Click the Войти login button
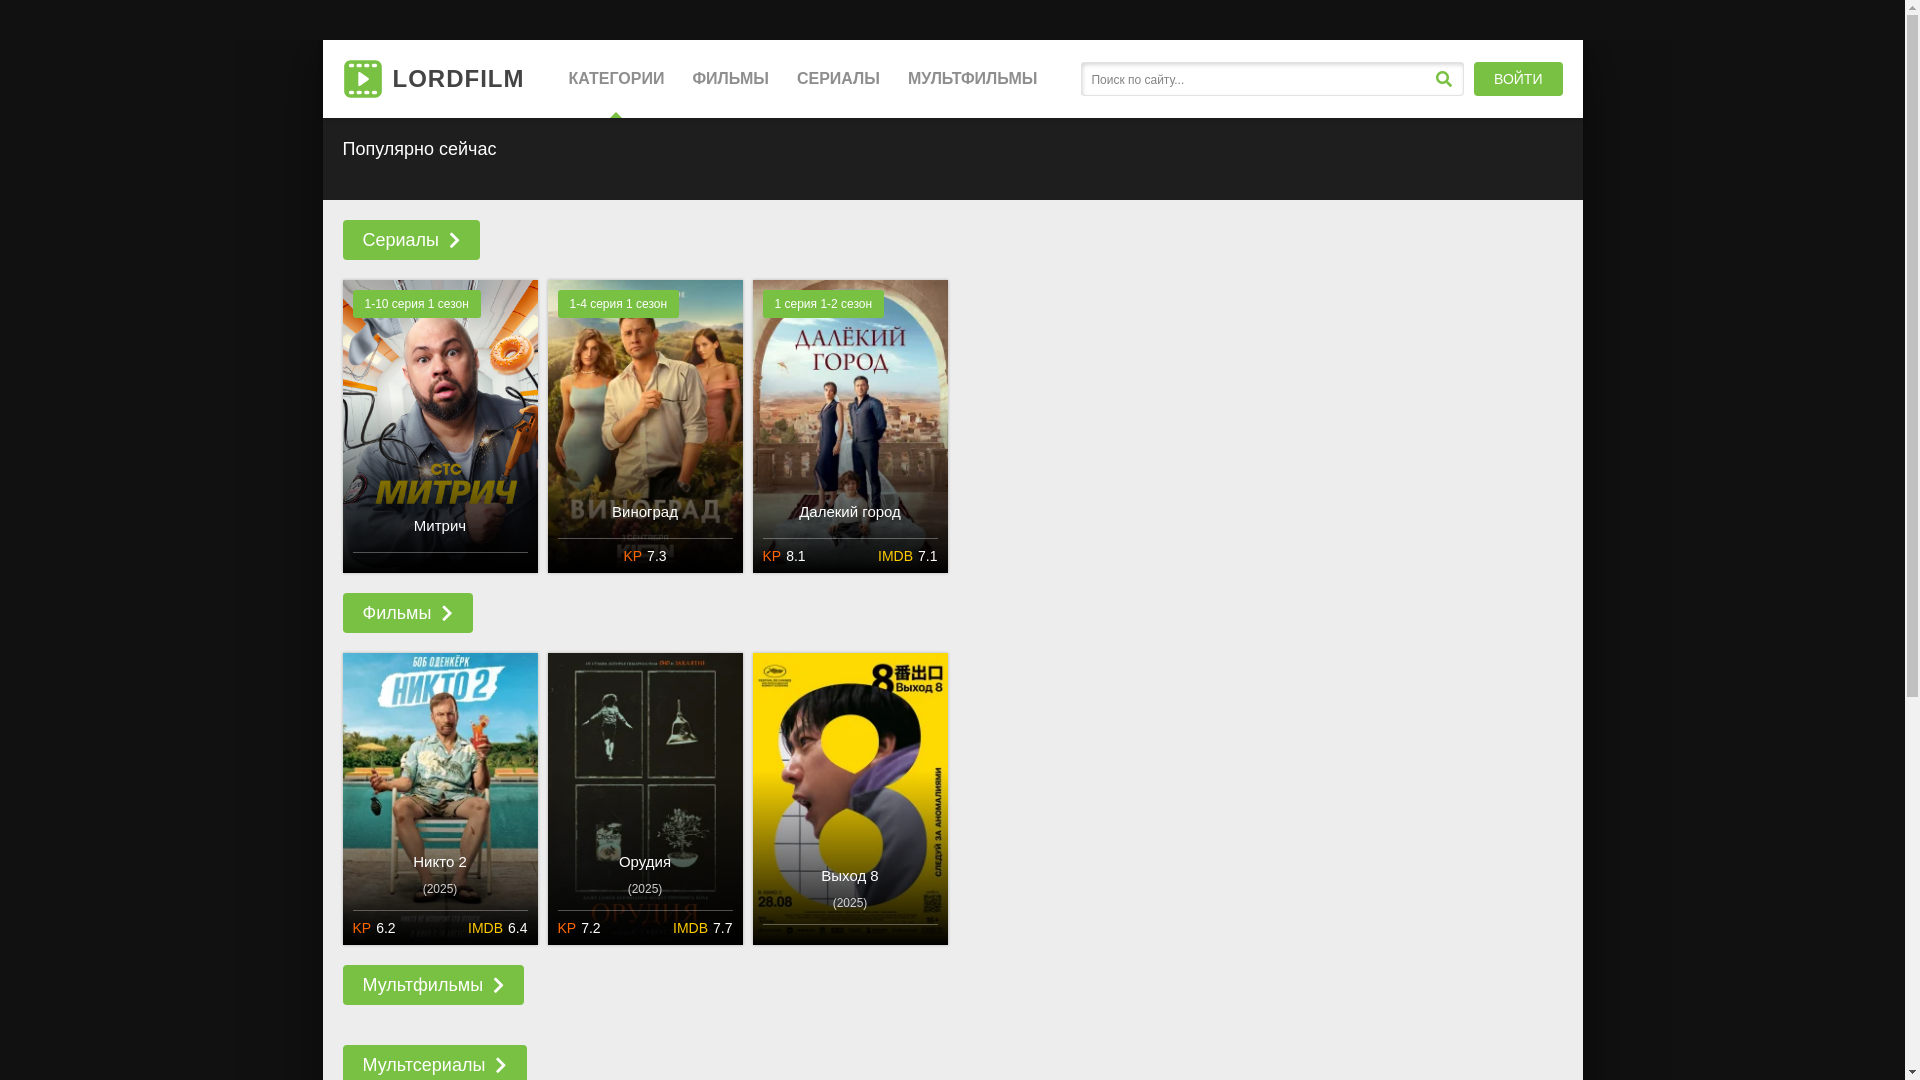The width and height of the screenshot is (1920, 1080). pyautogui.click(x=1518, y=79)
